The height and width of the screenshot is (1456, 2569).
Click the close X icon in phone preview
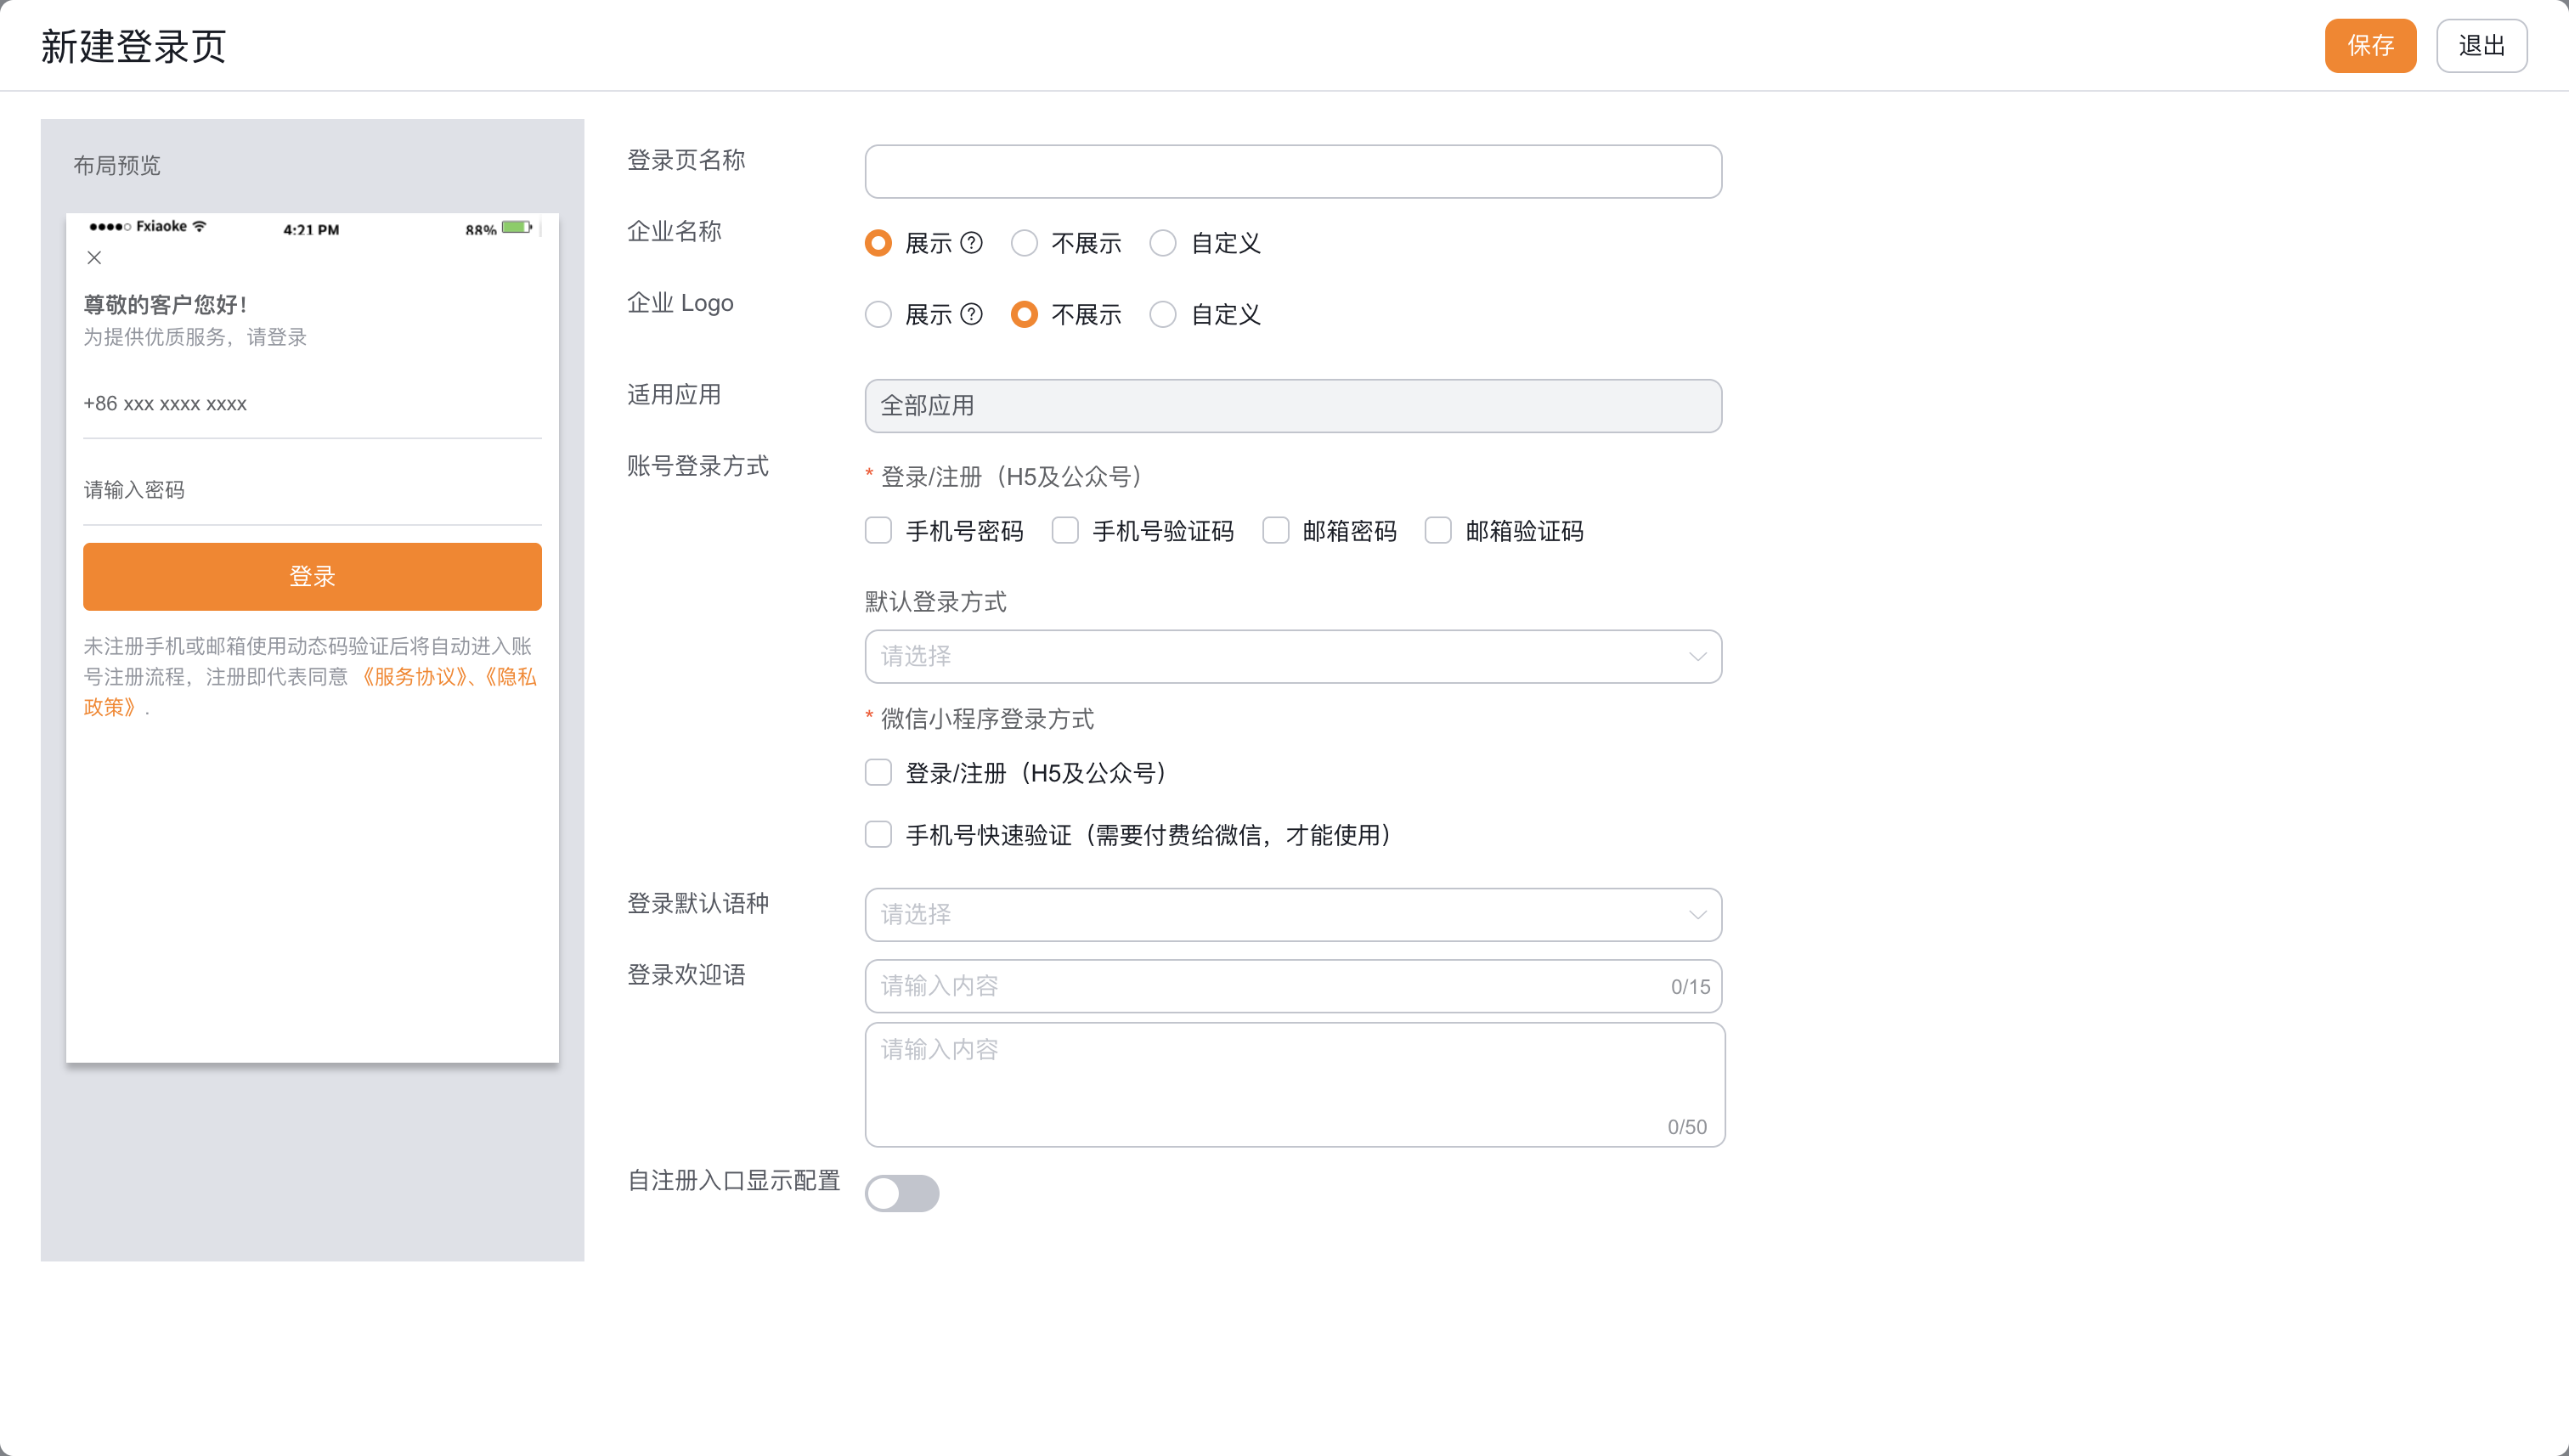click(94, 258)
